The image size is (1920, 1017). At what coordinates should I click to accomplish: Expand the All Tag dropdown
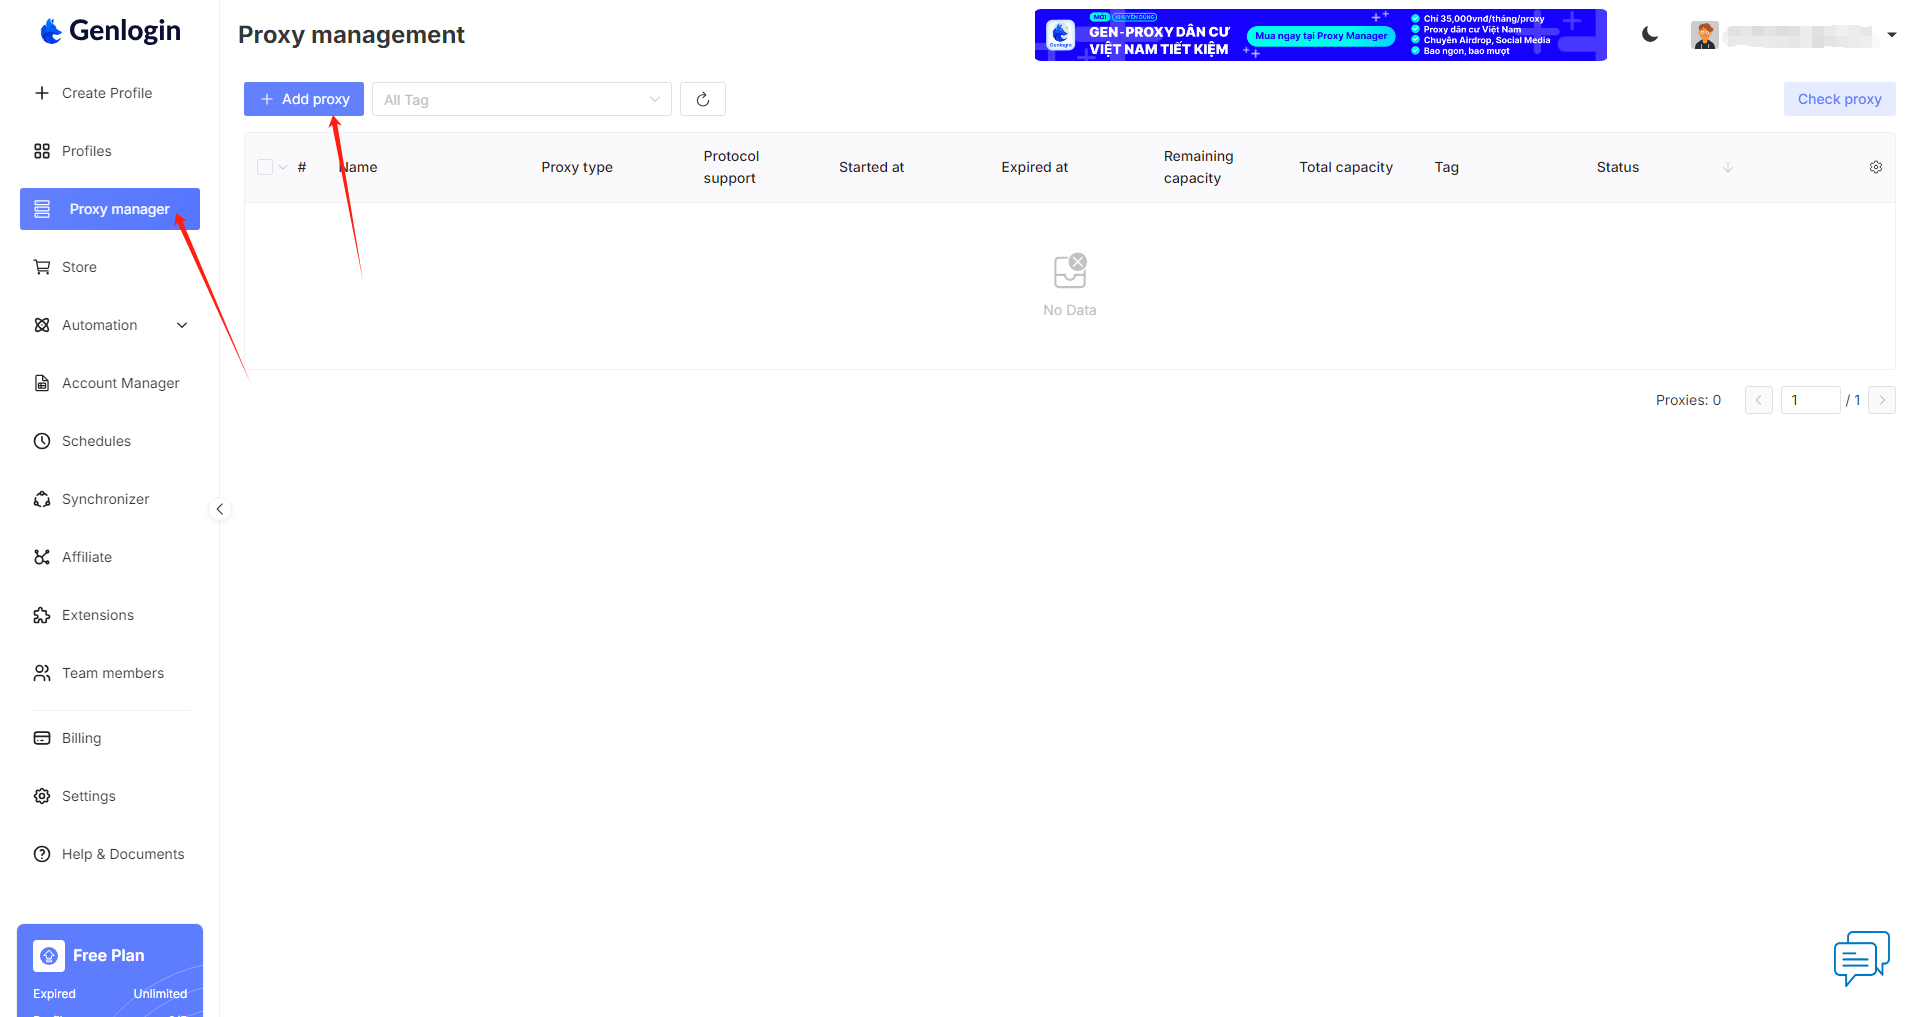coord(521,99)
